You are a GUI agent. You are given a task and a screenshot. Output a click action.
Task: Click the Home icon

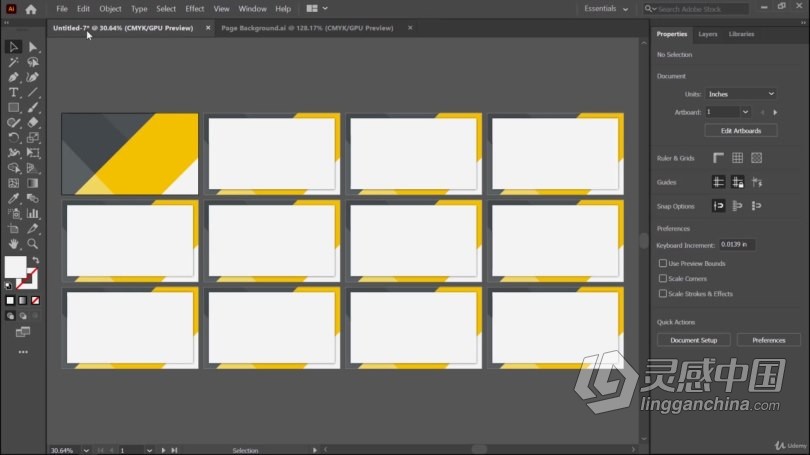tap(31, 9)
